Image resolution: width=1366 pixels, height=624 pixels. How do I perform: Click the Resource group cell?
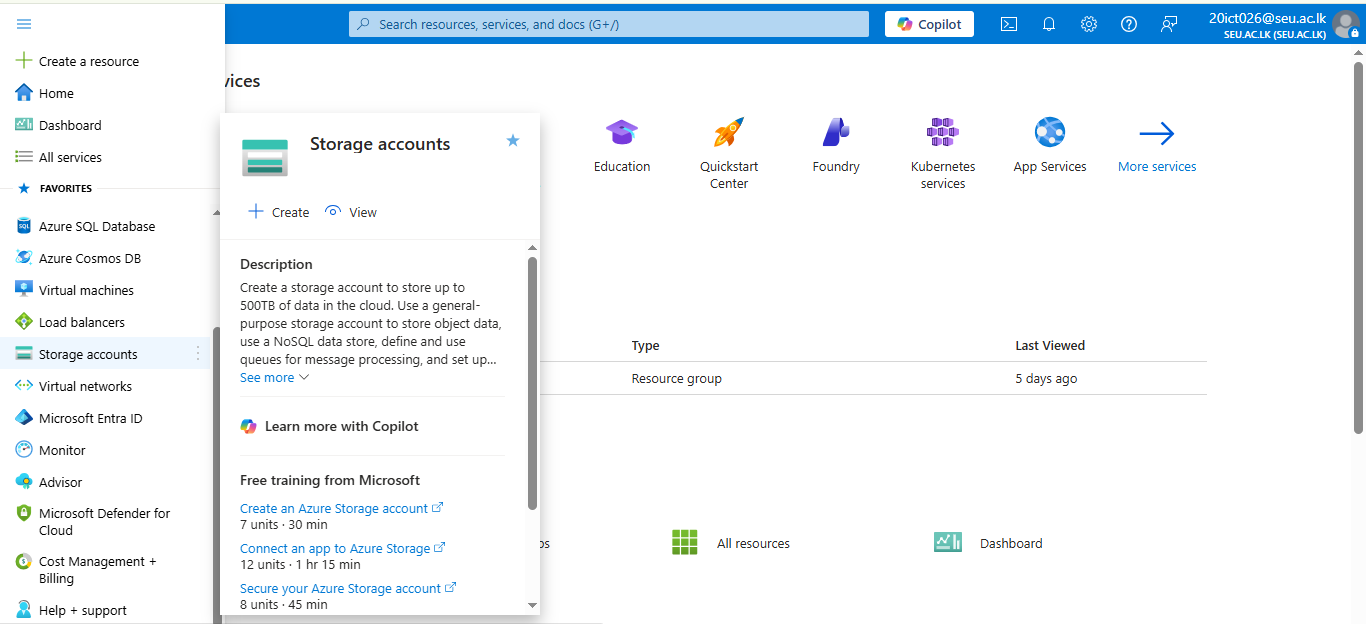pyautogui.click(x=676, y=379)
